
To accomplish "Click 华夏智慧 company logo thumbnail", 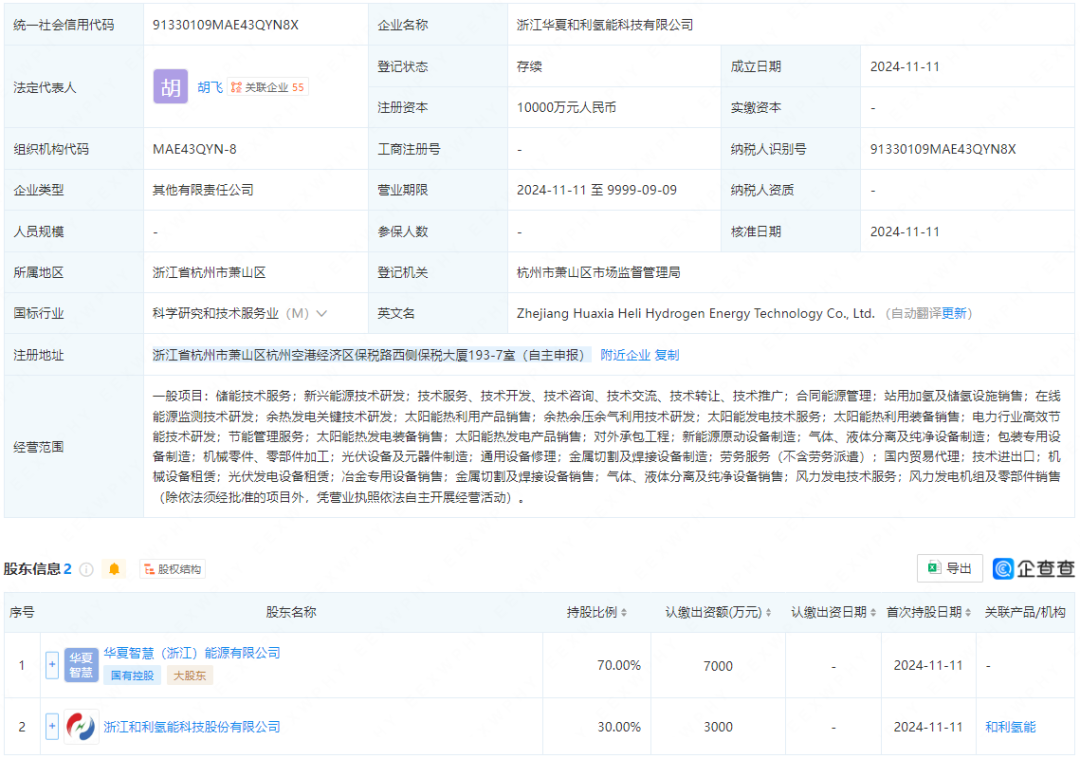I will pos(81,665).
